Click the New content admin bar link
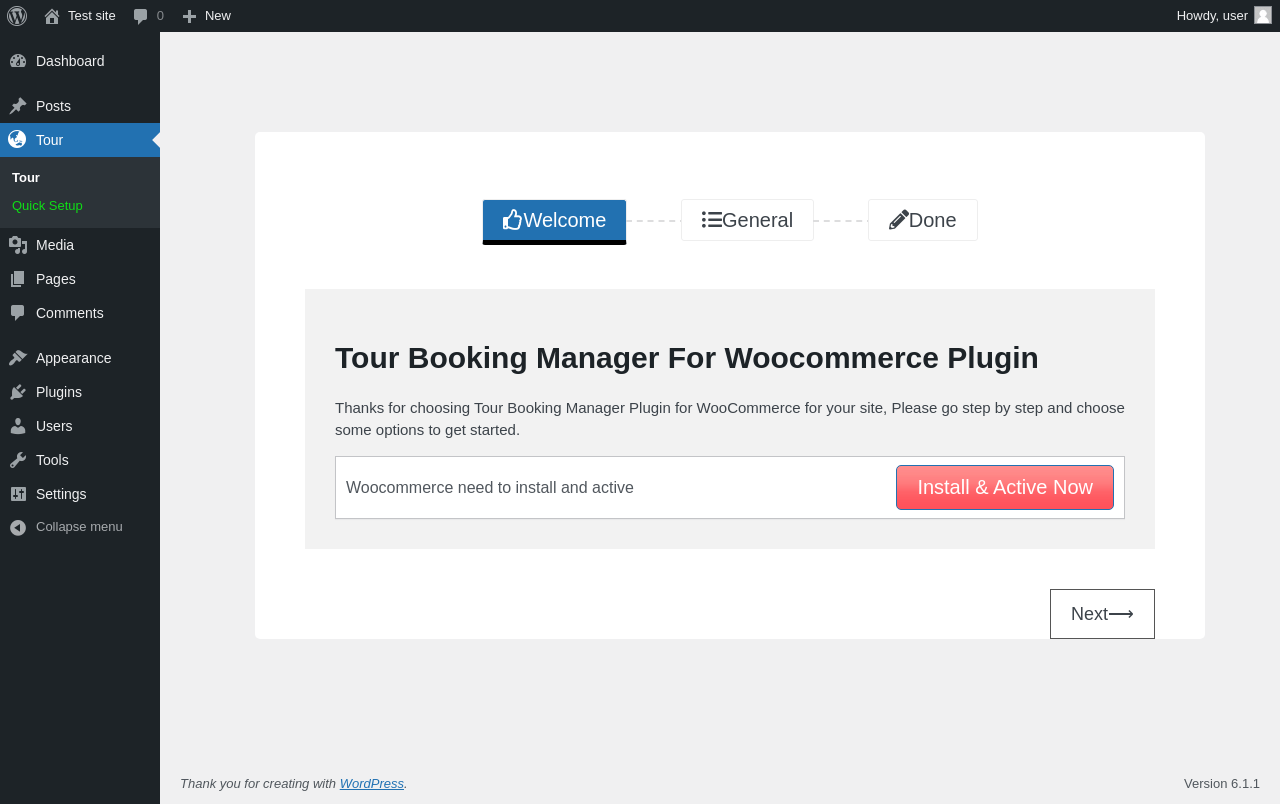1280x804 pixels. point(206,16)
